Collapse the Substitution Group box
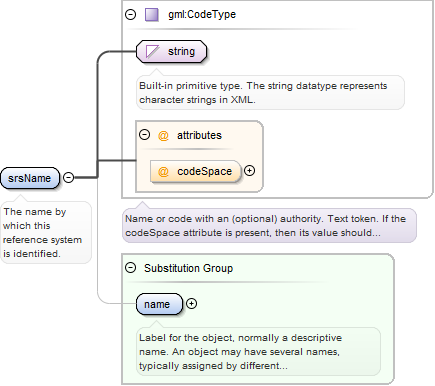This screenshot has width=435, height=386. pos(130,267)
